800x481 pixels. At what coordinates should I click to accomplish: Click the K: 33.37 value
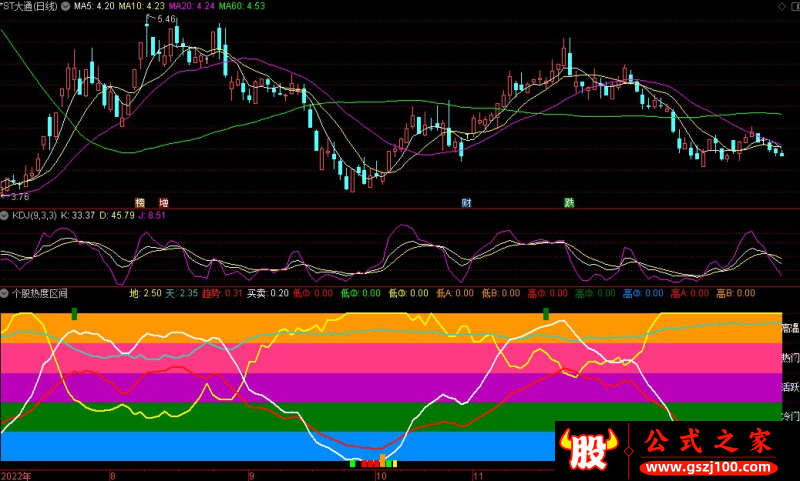tap(78, 216)
